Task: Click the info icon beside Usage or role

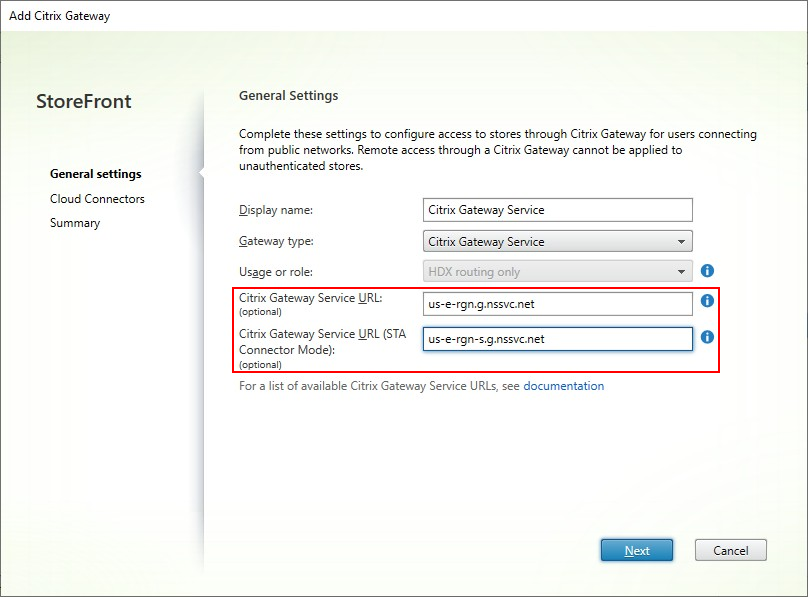Action: (x=707, y=270)
